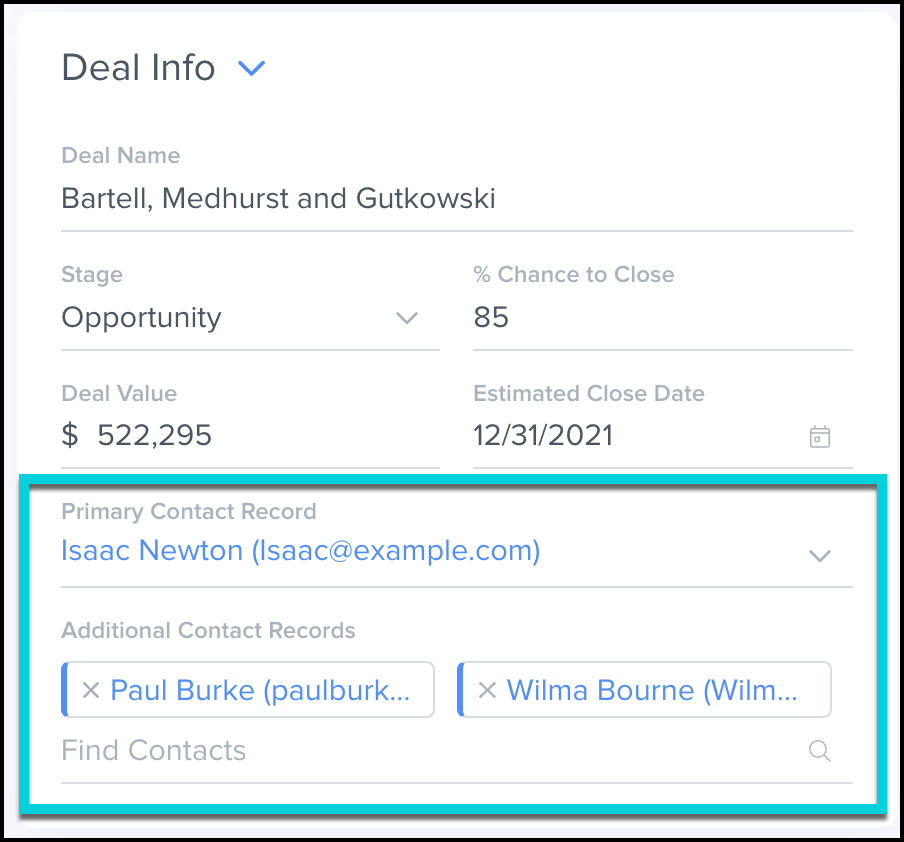904x842 pixels.
Task: Remove Wilma Bourne from additional contacts
Action: click(487, 690)
